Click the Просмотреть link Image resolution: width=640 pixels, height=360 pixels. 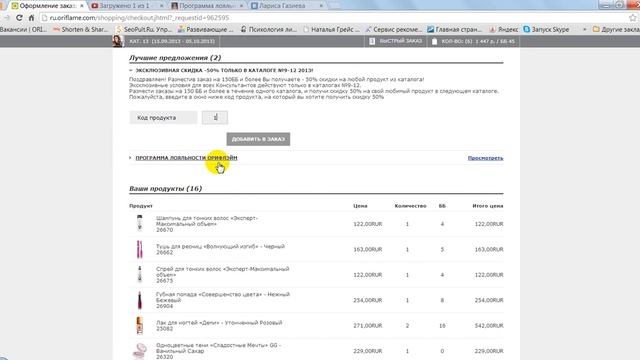tap(485, 158)
